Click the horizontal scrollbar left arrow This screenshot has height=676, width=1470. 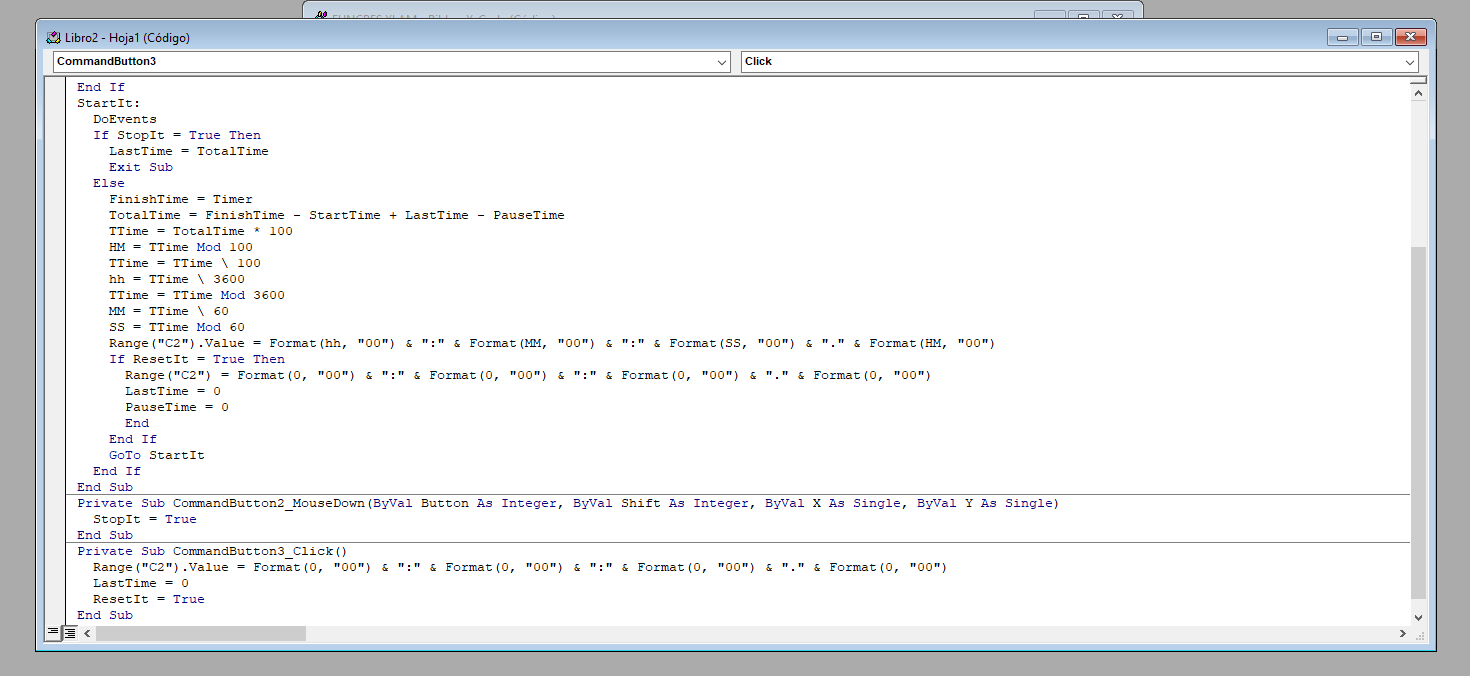pos(86,633)
